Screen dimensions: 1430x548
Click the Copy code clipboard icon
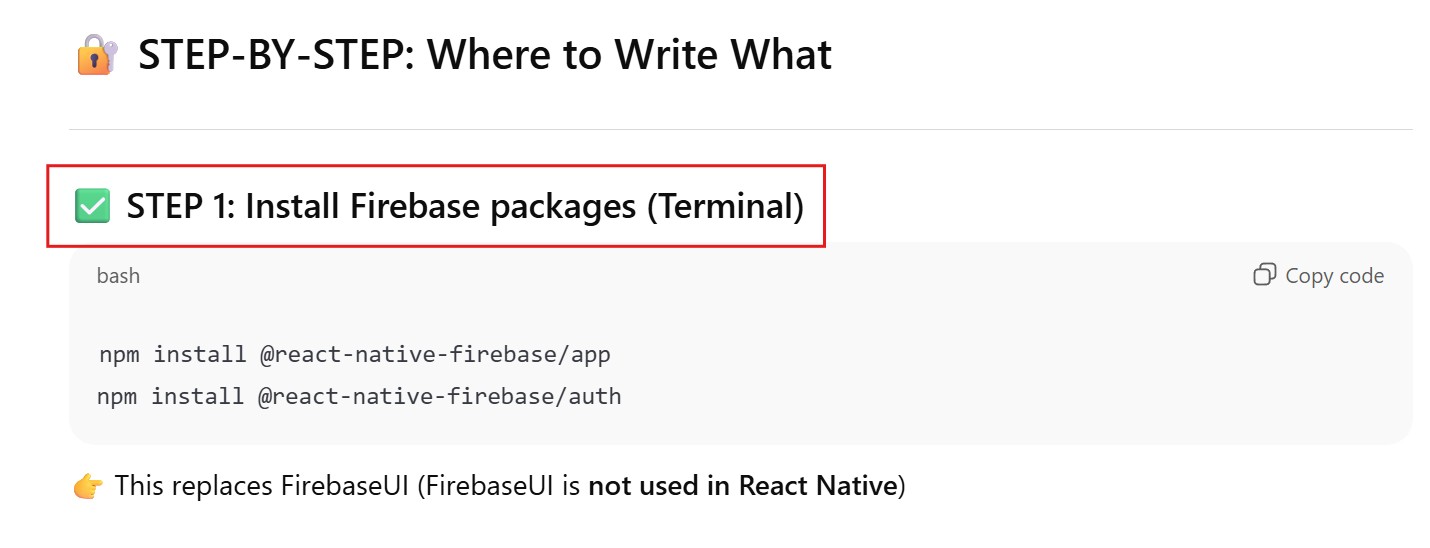coord(1264,275)
